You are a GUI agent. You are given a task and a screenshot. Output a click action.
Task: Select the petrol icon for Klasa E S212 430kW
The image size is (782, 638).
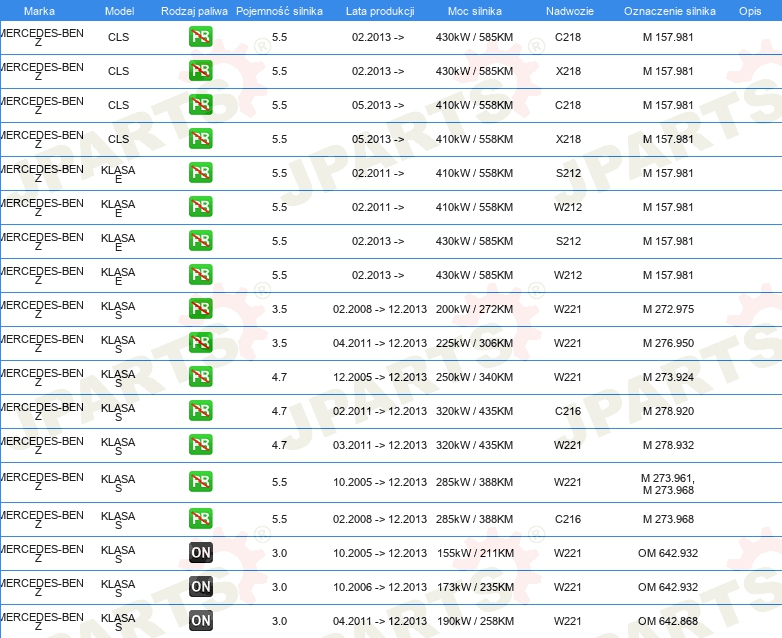tap(200, 240)
